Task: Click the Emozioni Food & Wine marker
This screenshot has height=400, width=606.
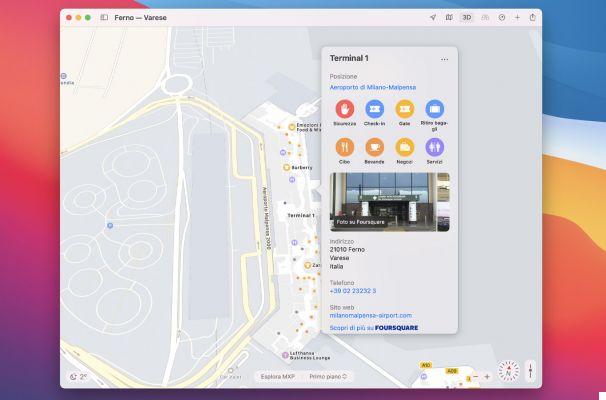Action: coord(292,126)
